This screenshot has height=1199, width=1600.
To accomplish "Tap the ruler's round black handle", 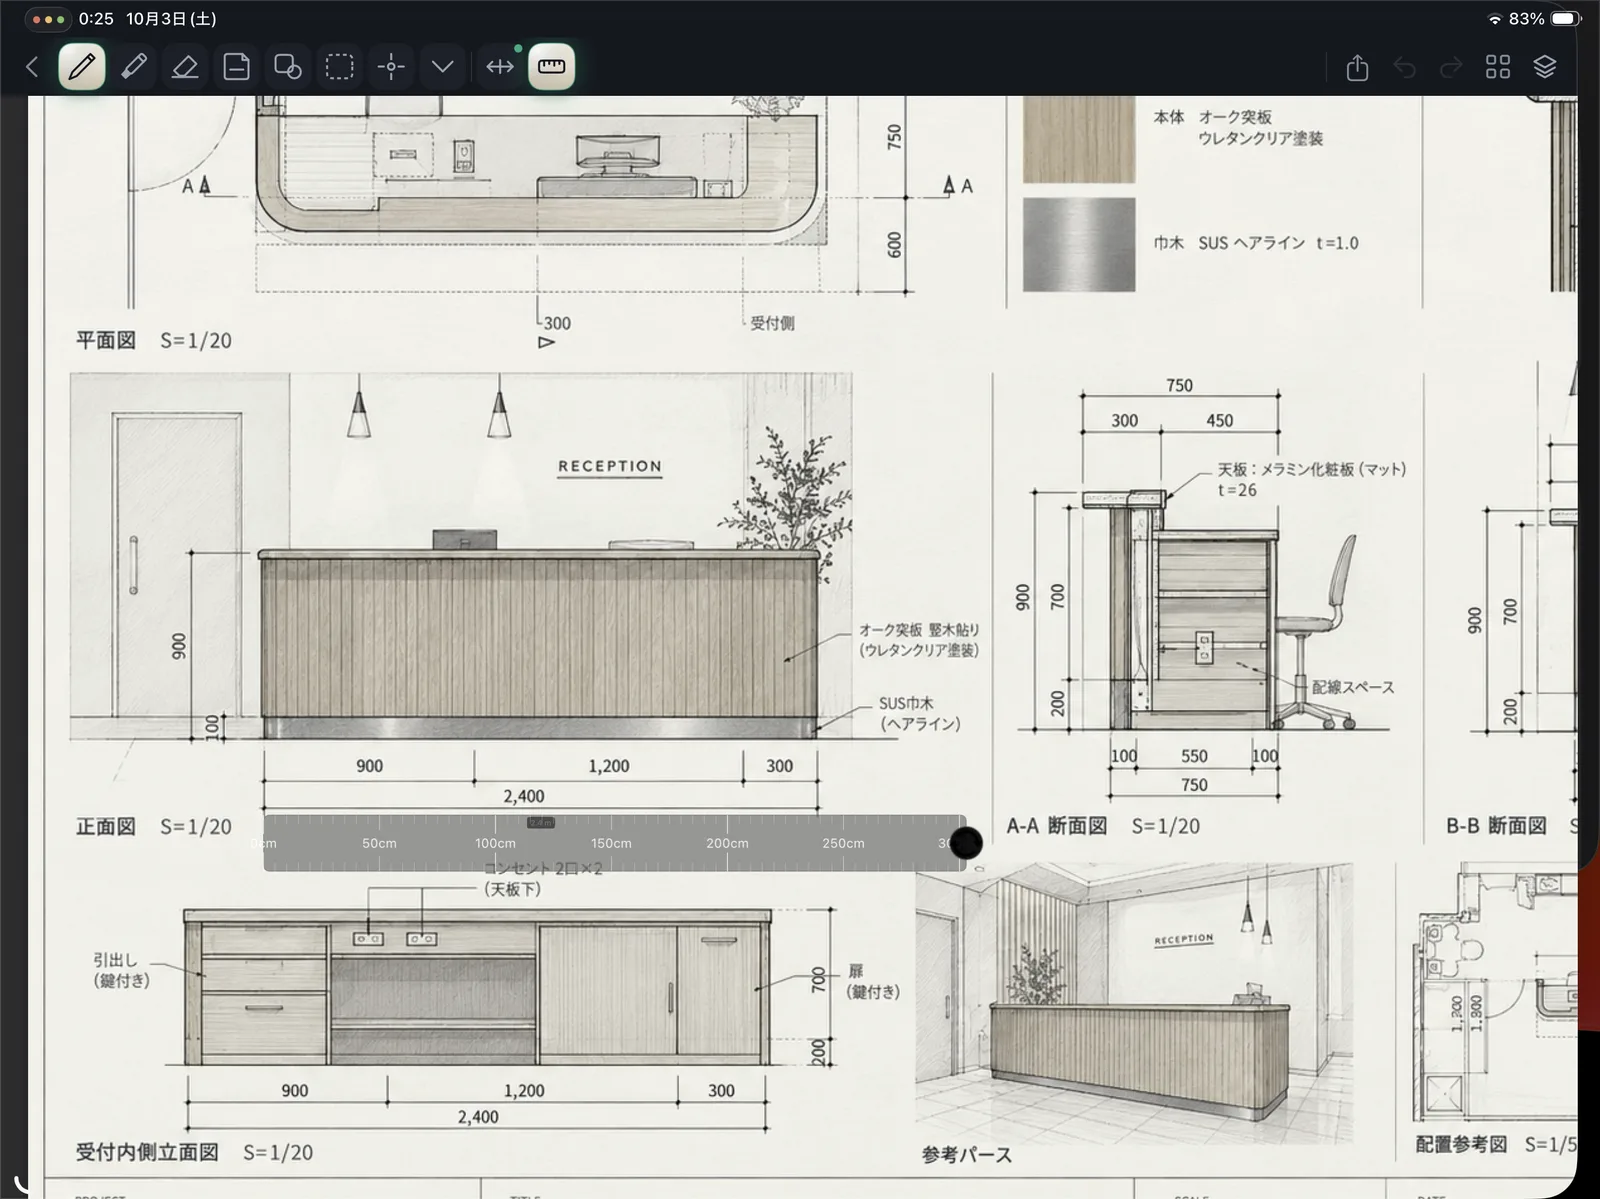I will 965,843.
